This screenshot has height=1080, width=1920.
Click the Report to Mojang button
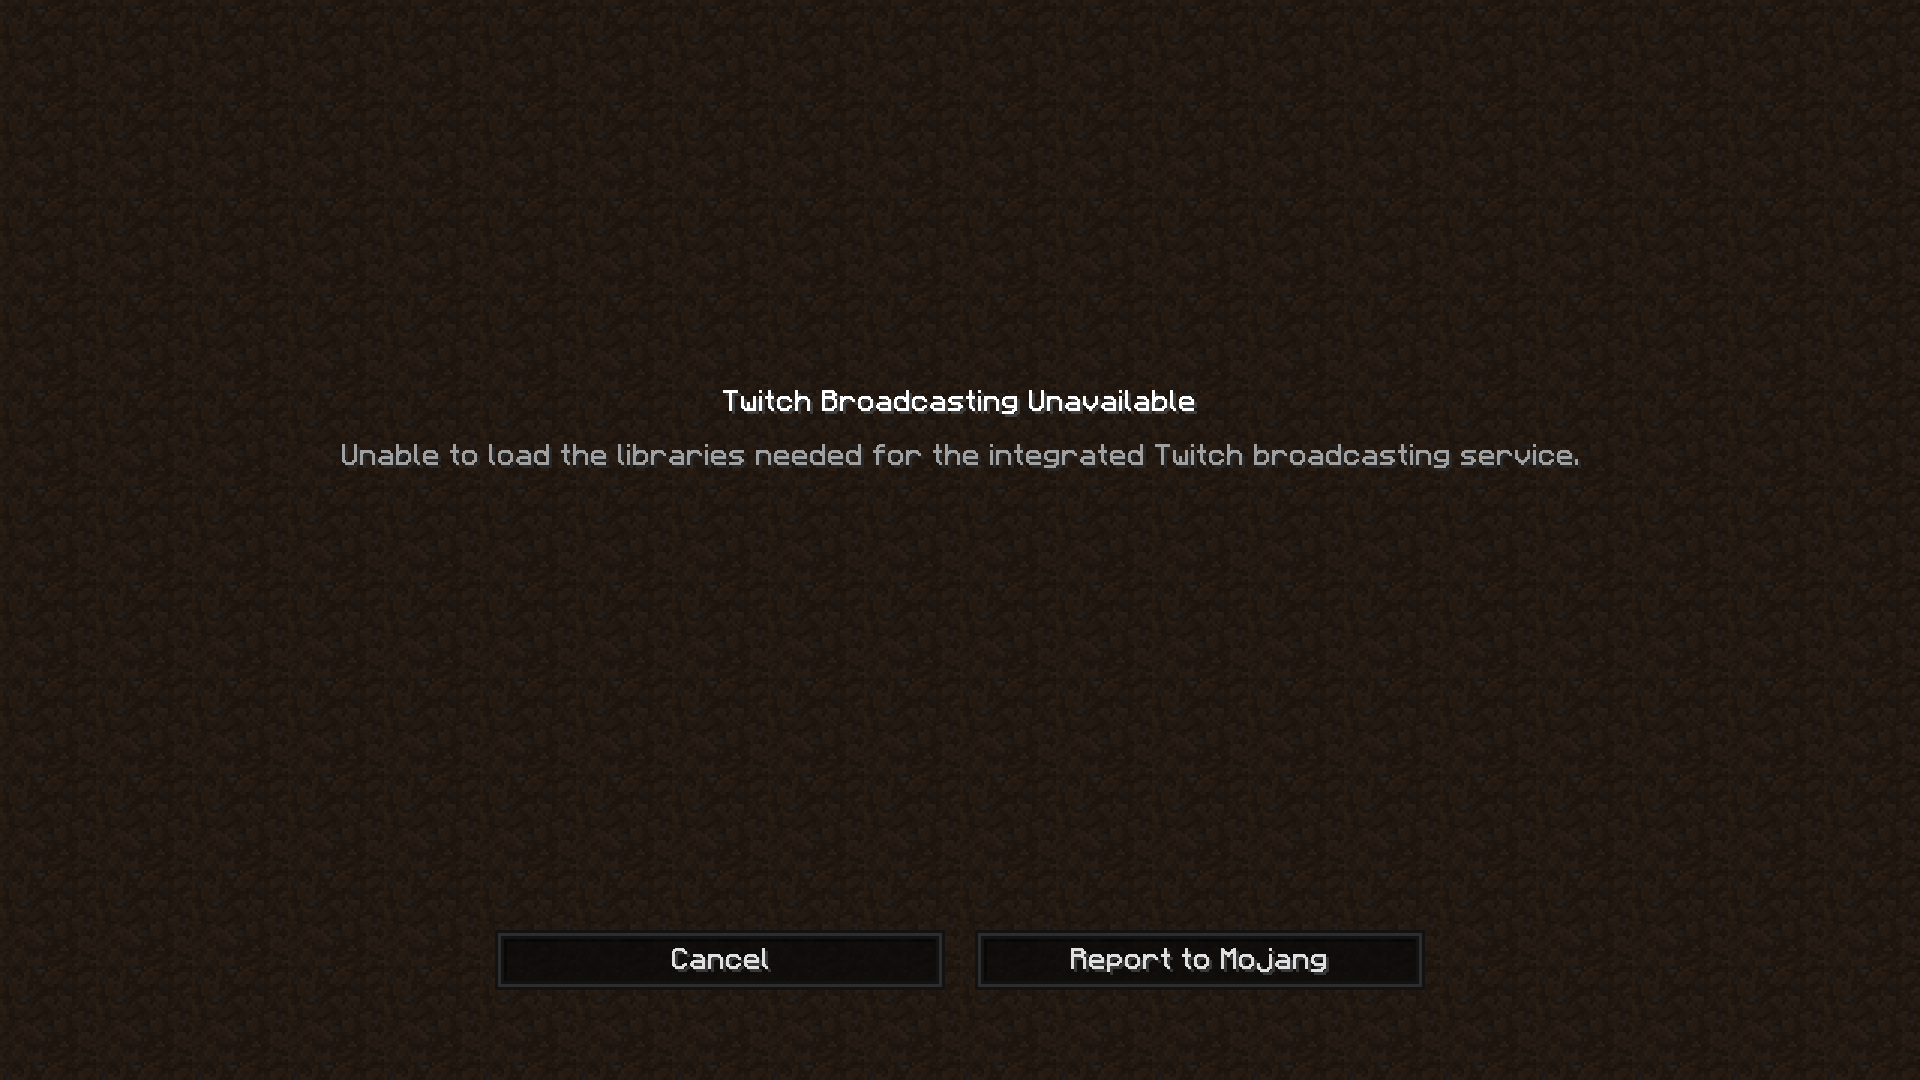click(x=1200, y=960)
